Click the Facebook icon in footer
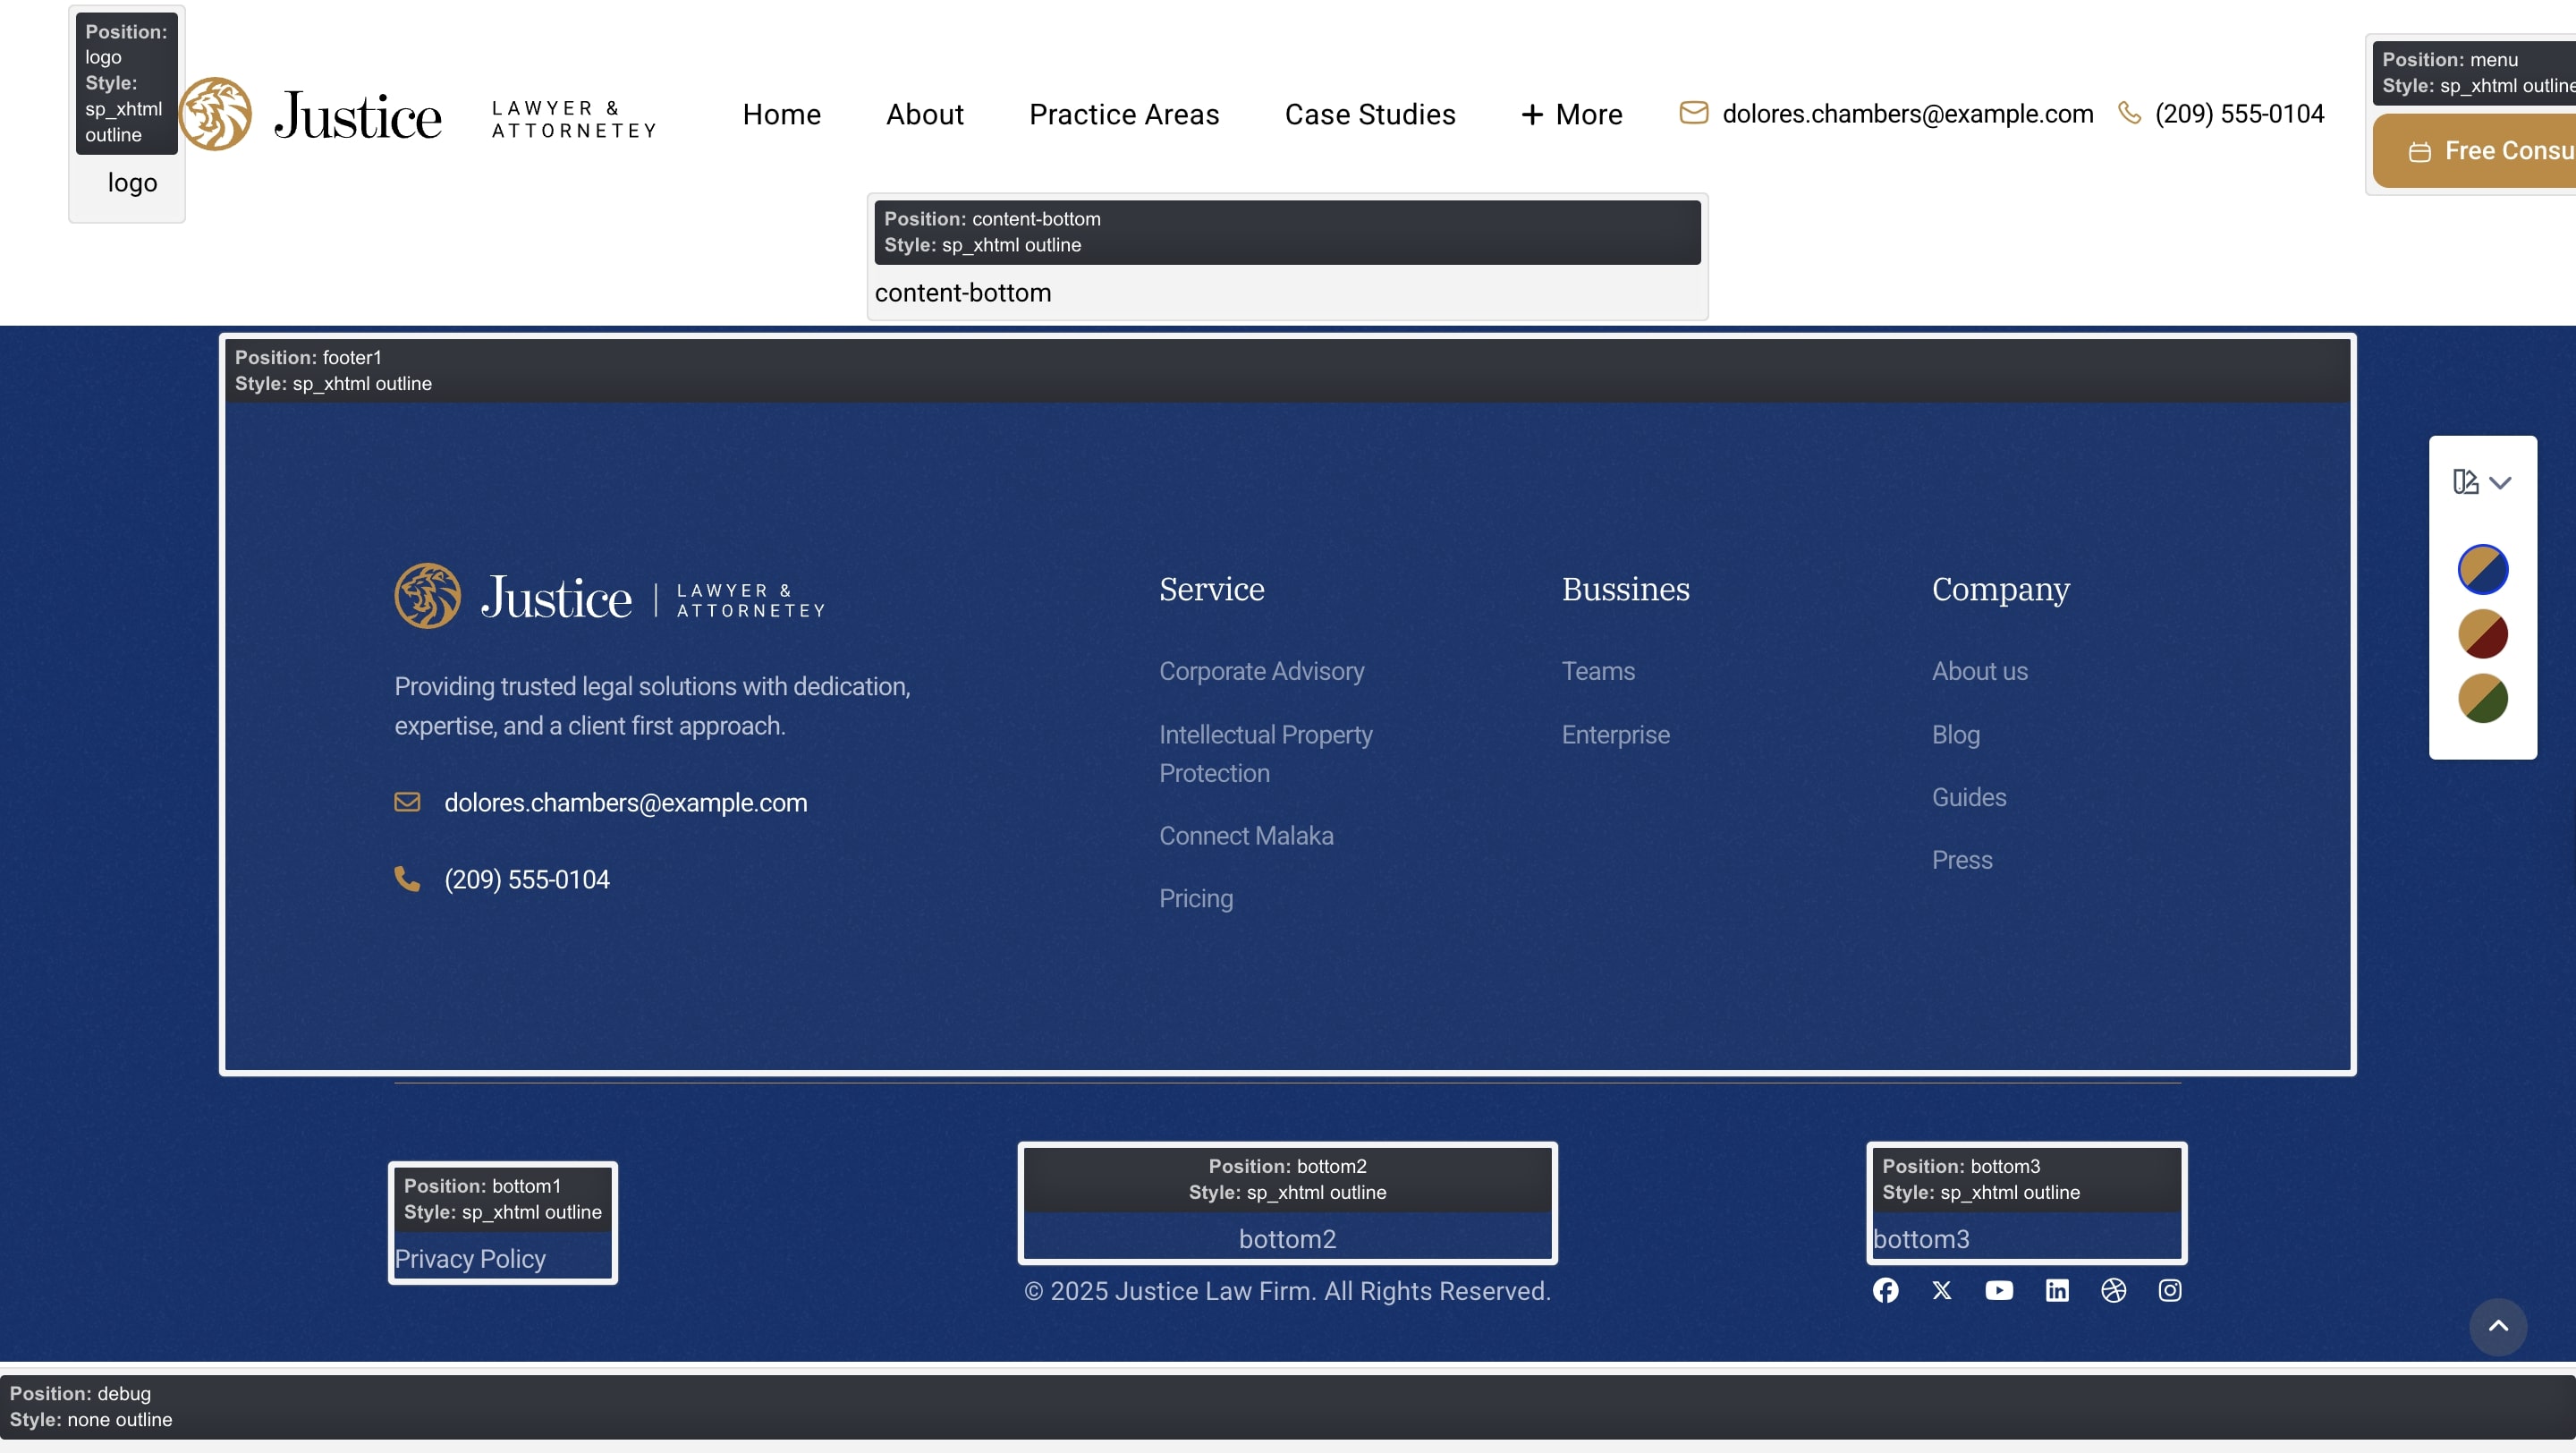 [1885, 1290]
